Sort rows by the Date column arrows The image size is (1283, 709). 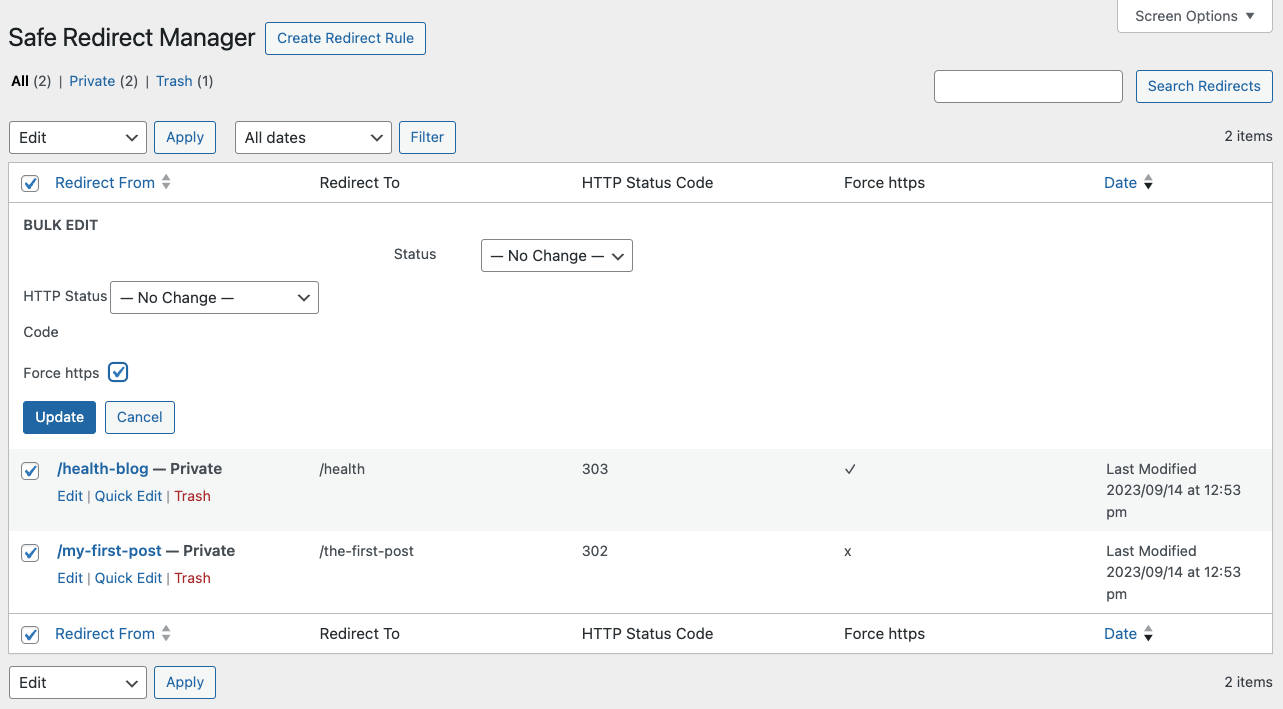pos(1146,182)
